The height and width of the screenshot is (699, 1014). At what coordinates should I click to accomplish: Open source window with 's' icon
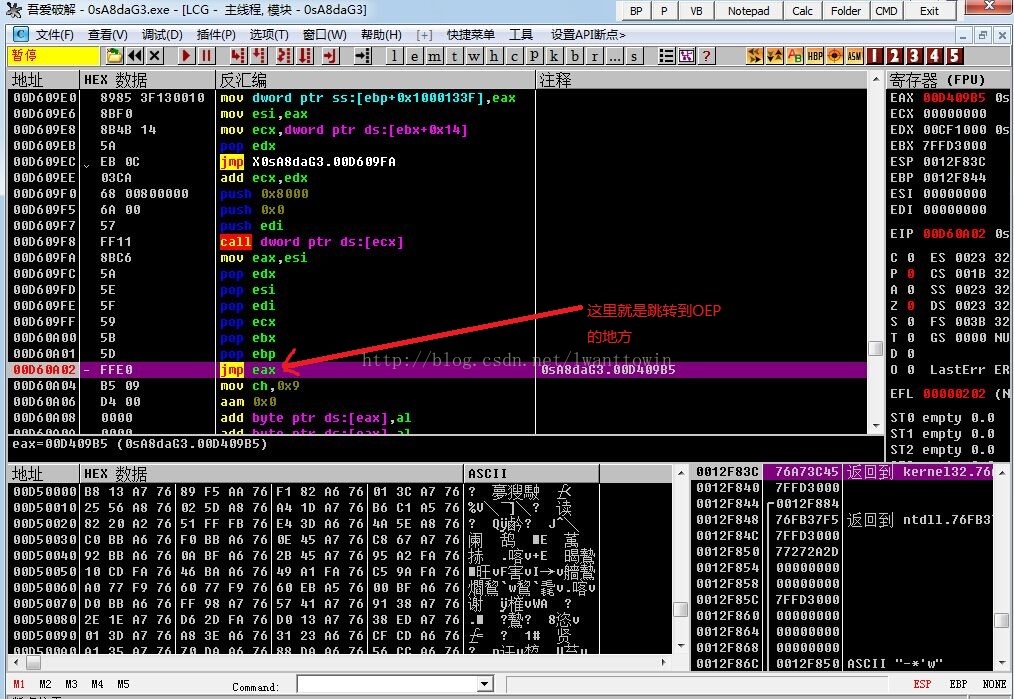coord(634,56)
